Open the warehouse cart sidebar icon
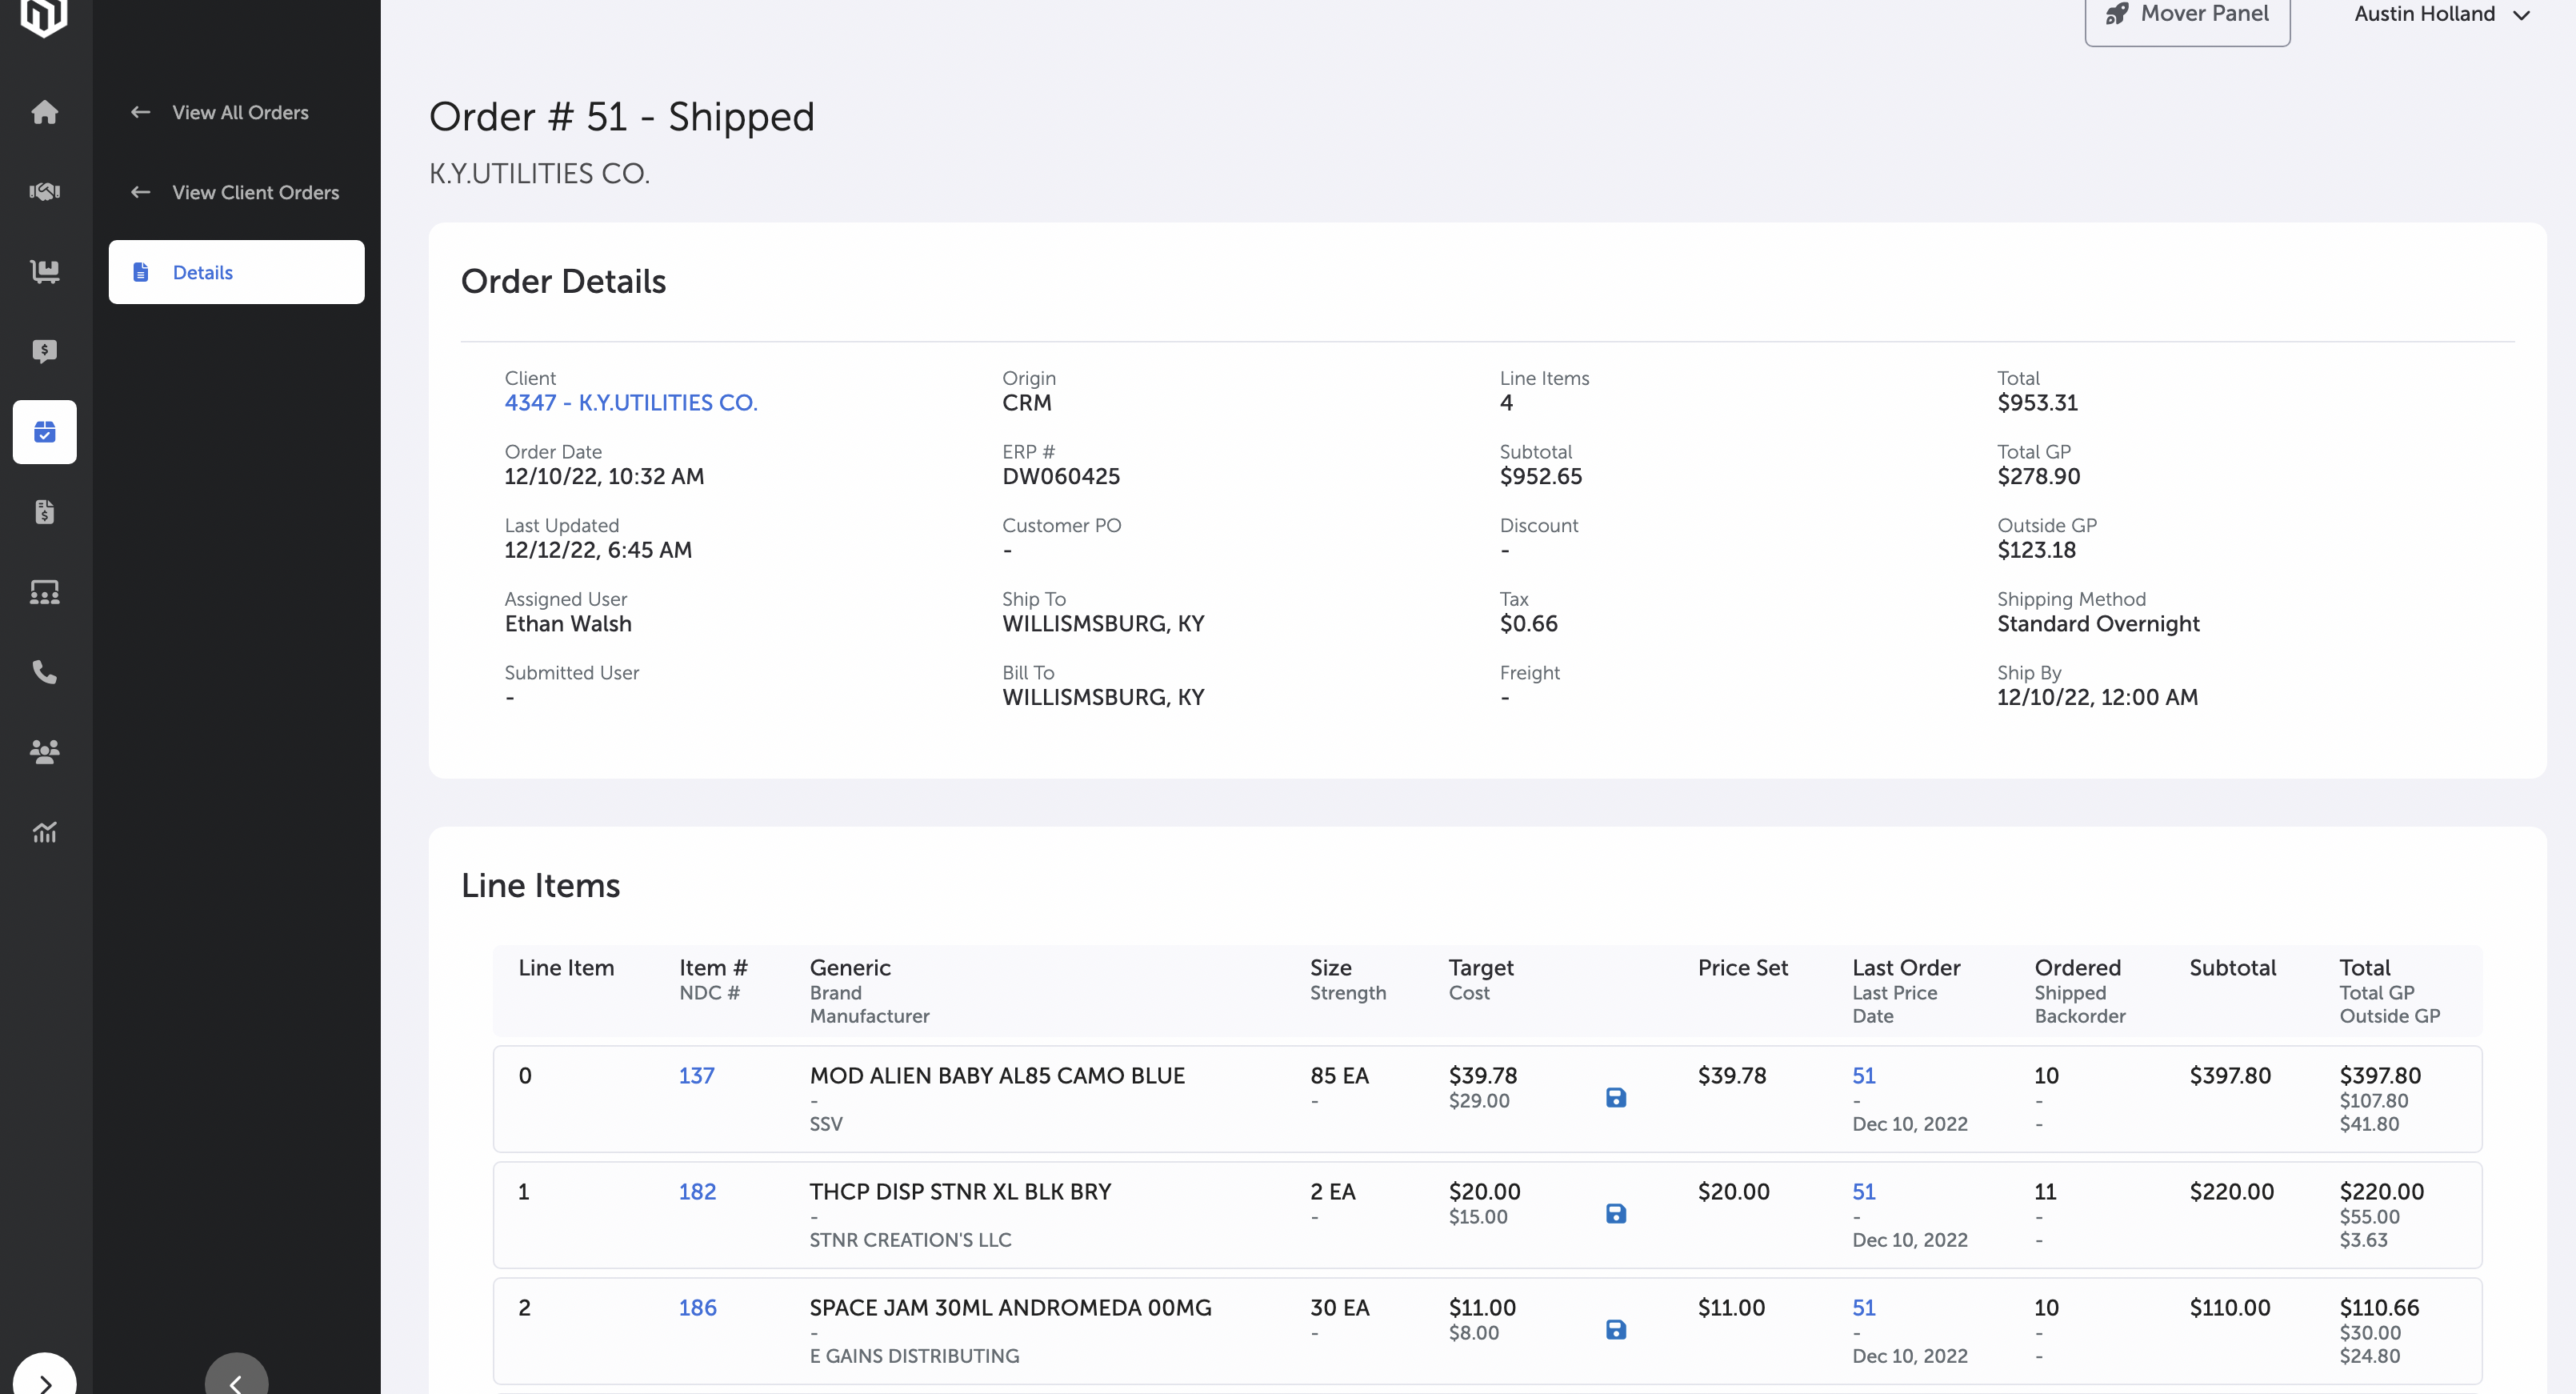Viewport: 2576px width, 1394px height. pyautogui.click(x=44, y=272)
